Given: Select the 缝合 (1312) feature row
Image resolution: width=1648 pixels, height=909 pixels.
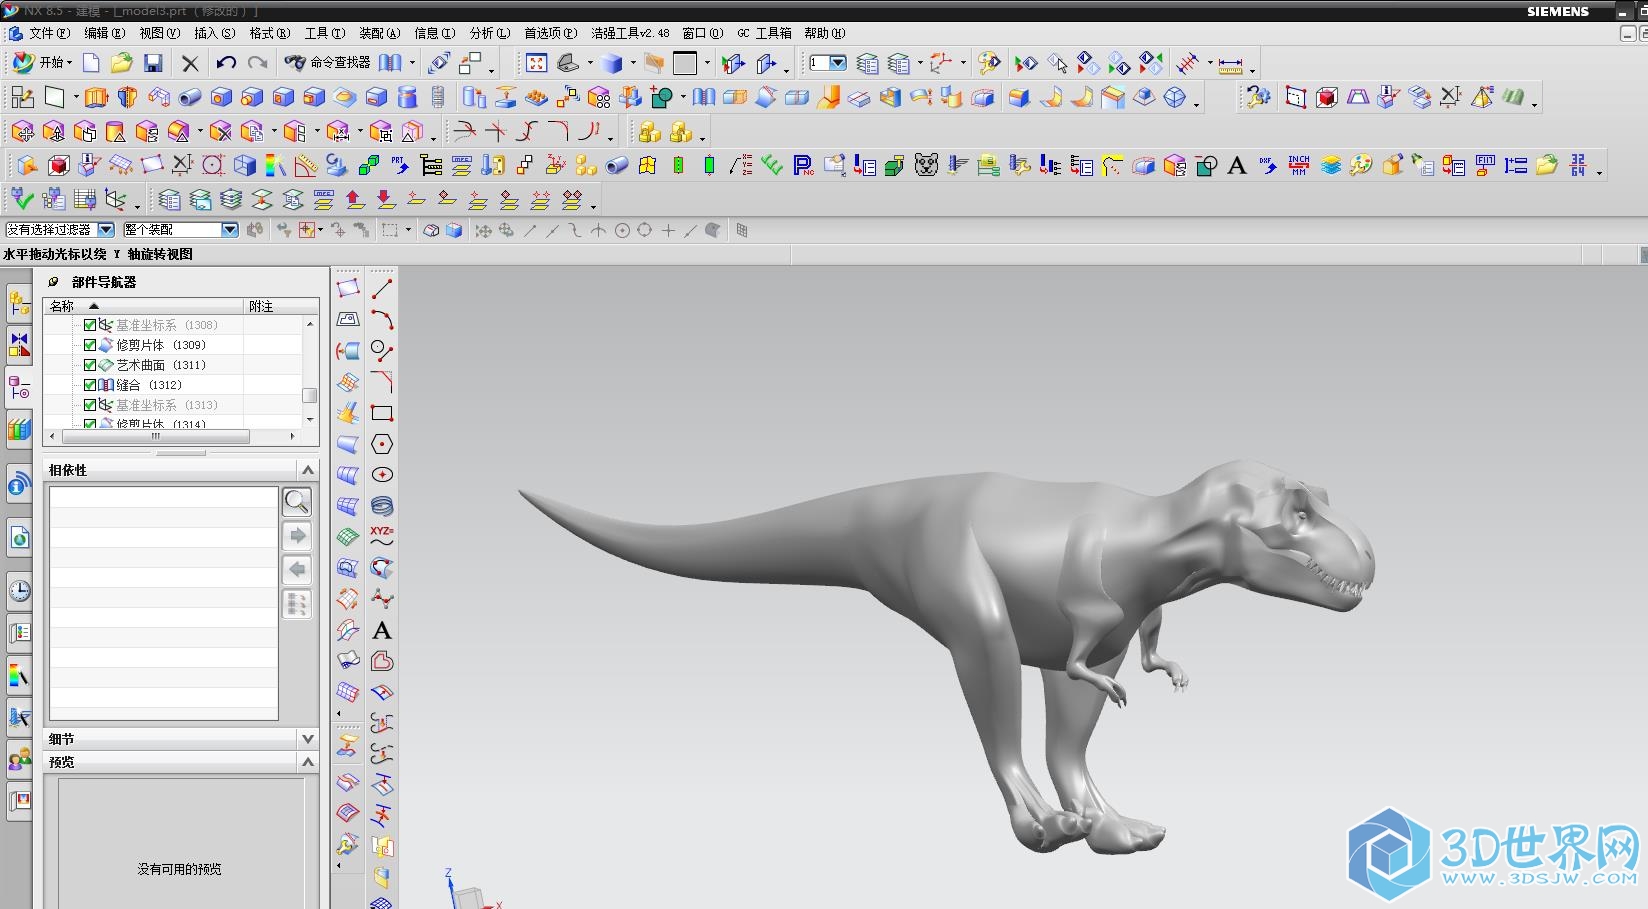Looking at the screenshot, I should (148, 385).
